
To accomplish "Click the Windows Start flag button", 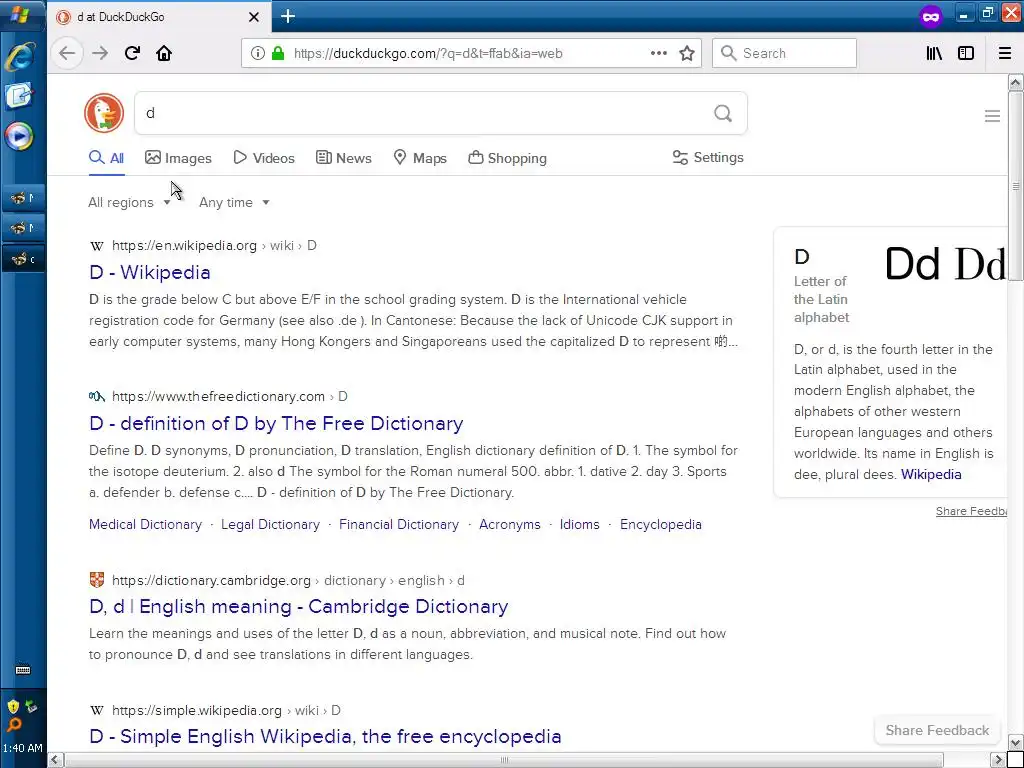I will point(20,14).
